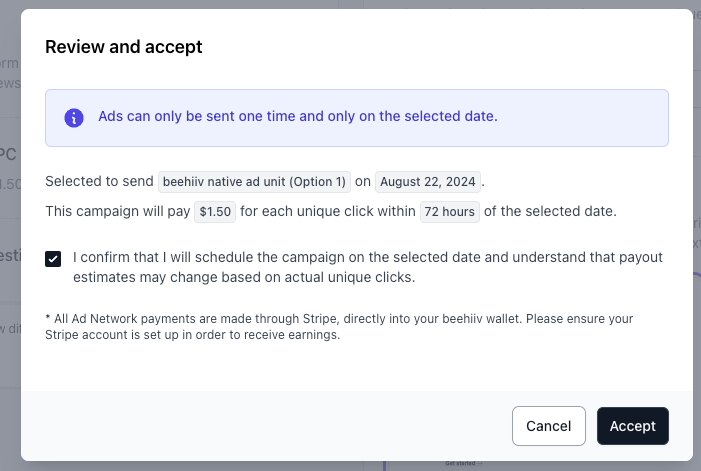
Task: Accept the ad campaign terms
Action: [x=633, y=426]
